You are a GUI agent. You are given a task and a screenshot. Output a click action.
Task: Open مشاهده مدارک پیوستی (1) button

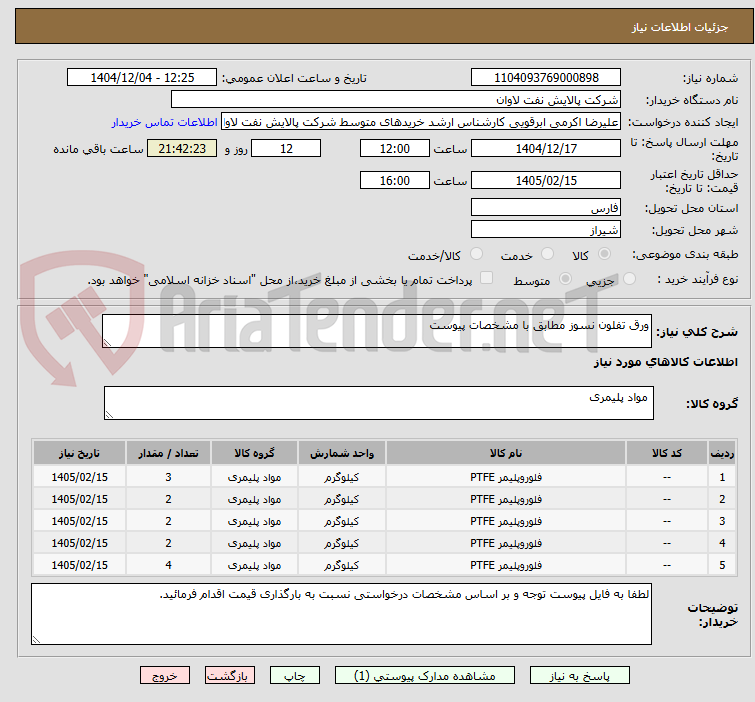point(425,676)
